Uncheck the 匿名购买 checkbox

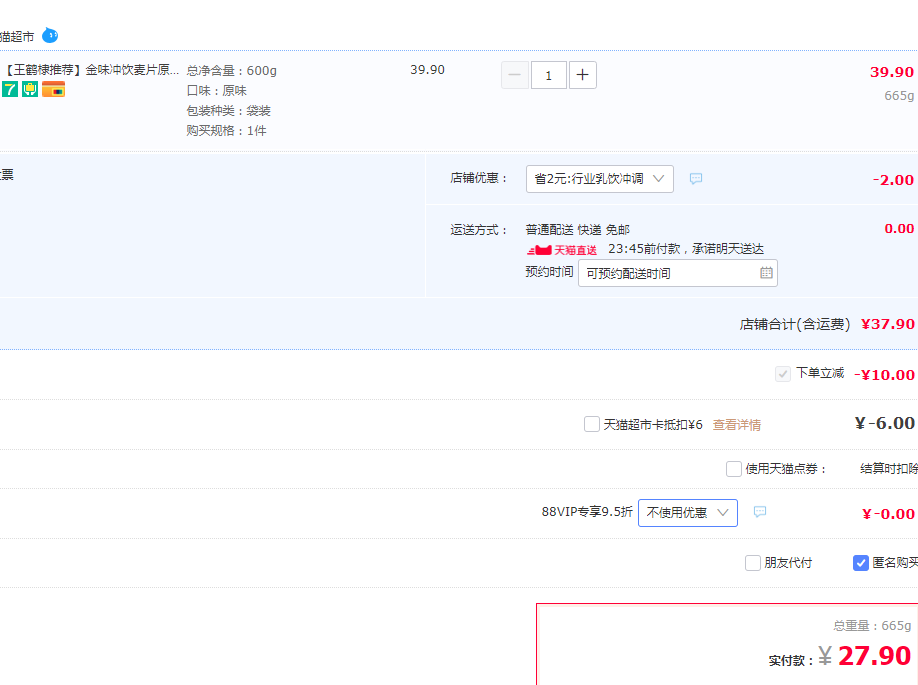coord(861,563)
